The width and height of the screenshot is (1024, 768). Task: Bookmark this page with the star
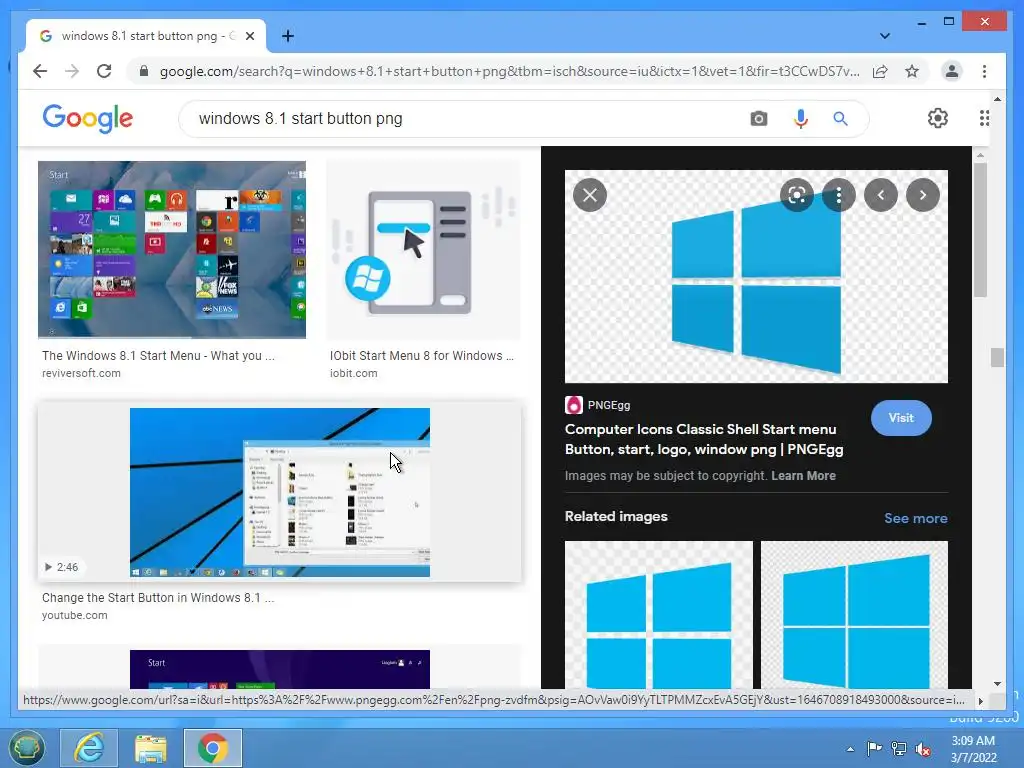[912, 71]
